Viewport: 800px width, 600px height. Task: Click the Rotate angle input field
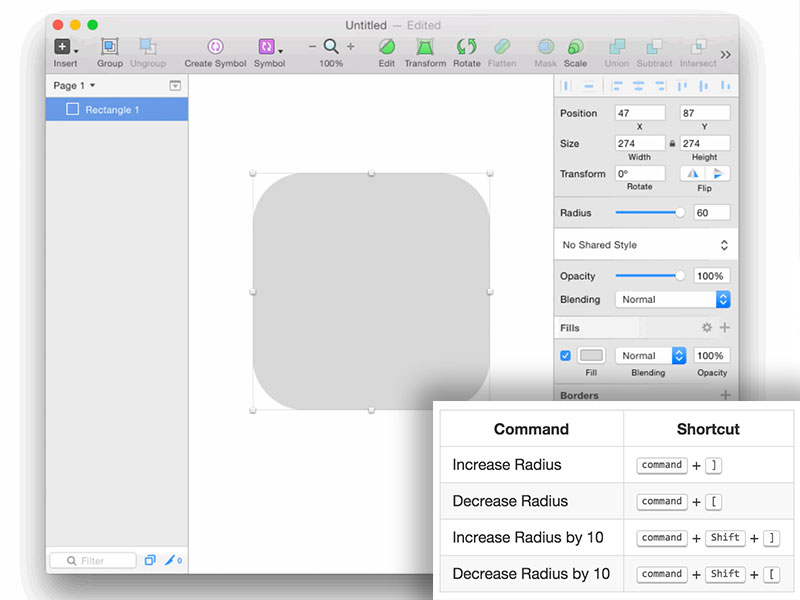[x=640, y=173]
